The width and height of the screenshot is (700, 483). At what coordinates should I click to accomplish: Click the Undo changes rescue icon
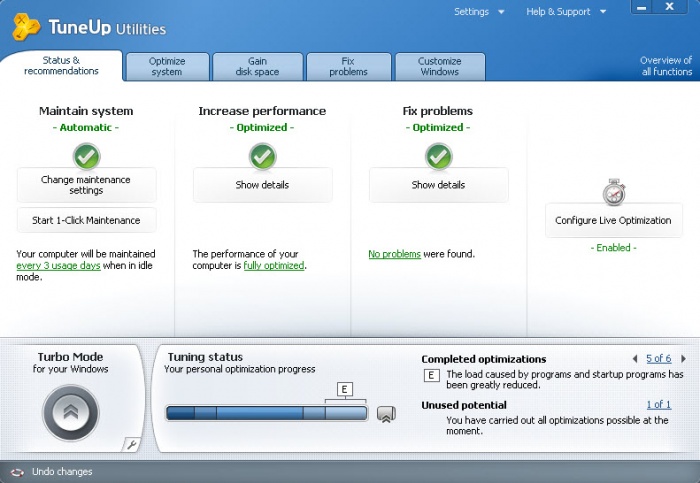click(x=17, y=472)
